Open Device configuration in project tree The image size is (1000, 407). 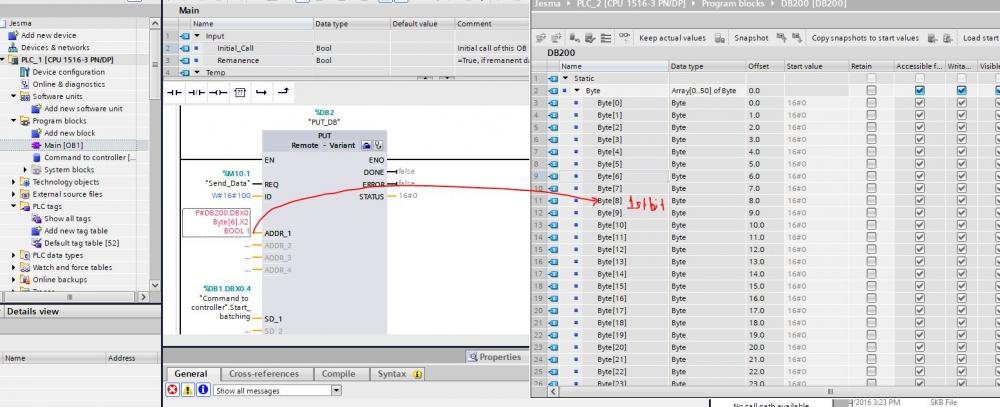[x=67, y=72]
